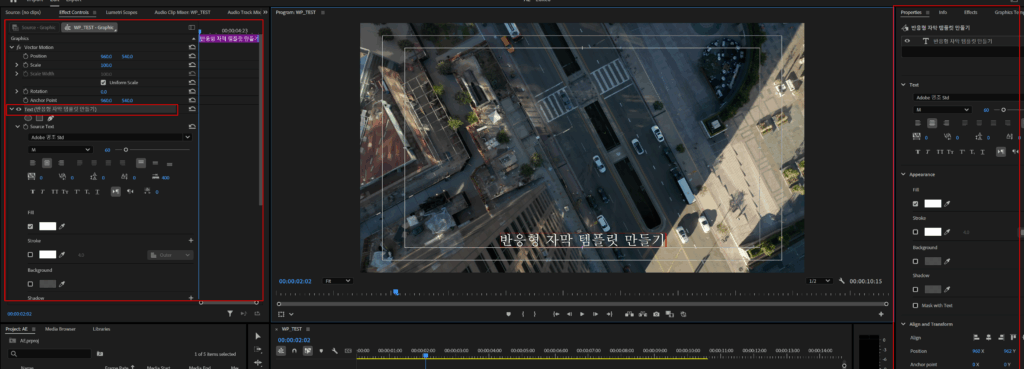Open the font style dropdown in Effect Controls
The height and width of the screenshot is (369, 1024).
(61, 150)
